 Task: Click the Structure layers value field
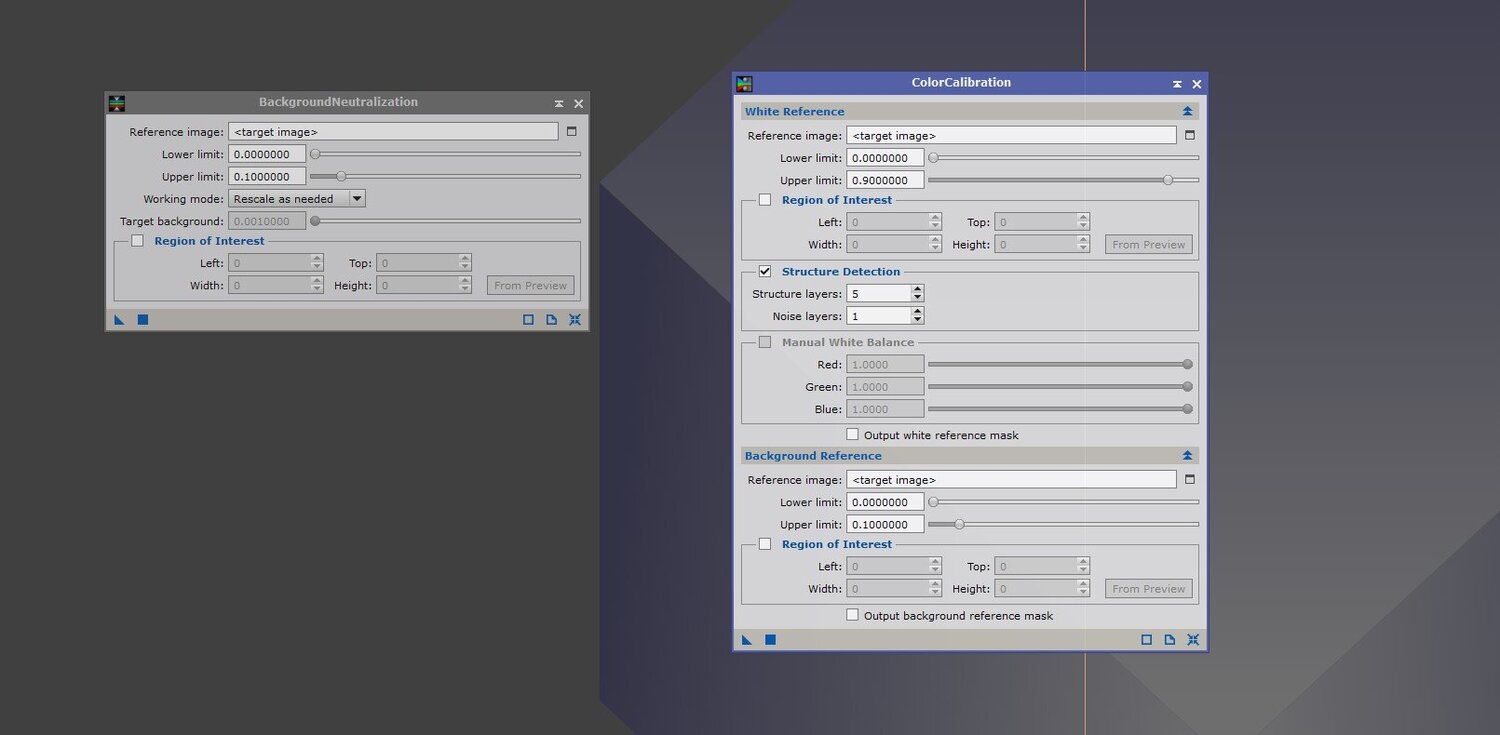[x=879, y=293]
